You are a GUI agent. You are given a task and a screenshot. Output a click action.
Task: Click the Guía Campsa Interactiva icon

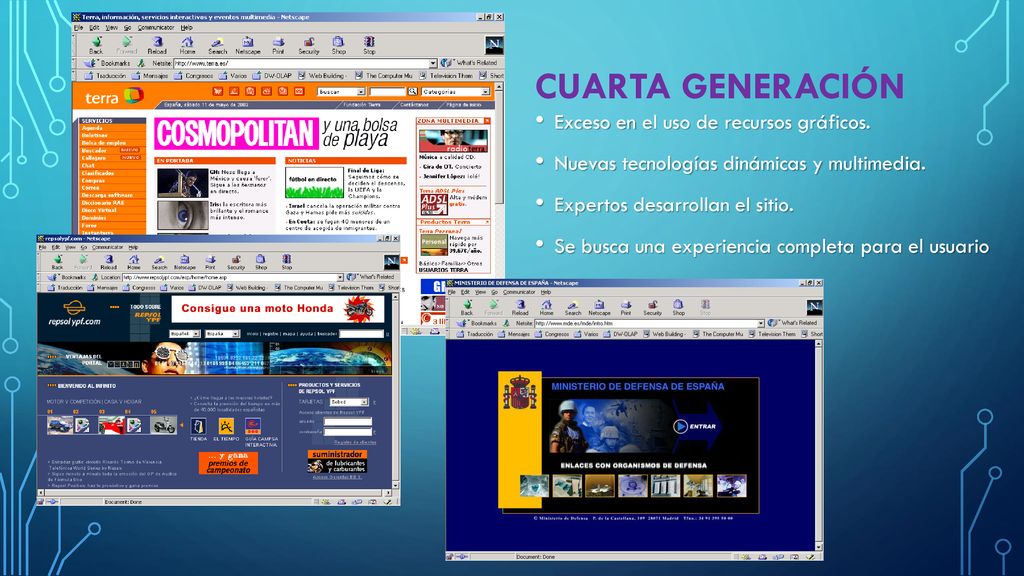[x=253, y=426]
